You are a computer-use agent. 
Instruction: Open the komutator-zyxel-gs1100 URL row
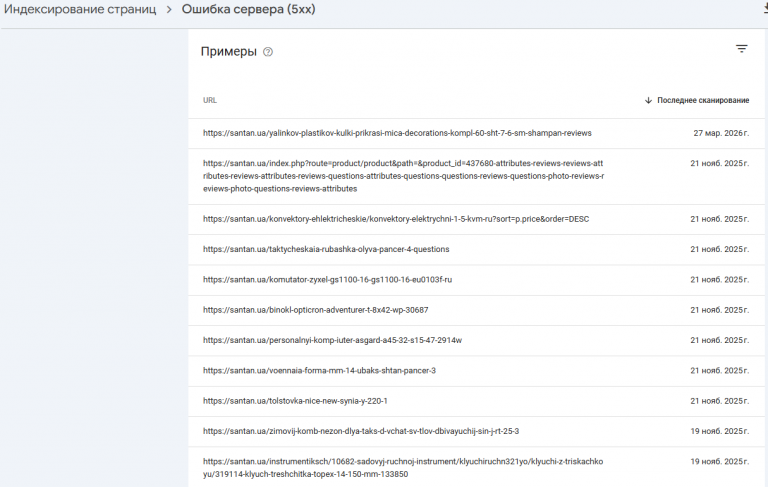(x=334, y=279)
